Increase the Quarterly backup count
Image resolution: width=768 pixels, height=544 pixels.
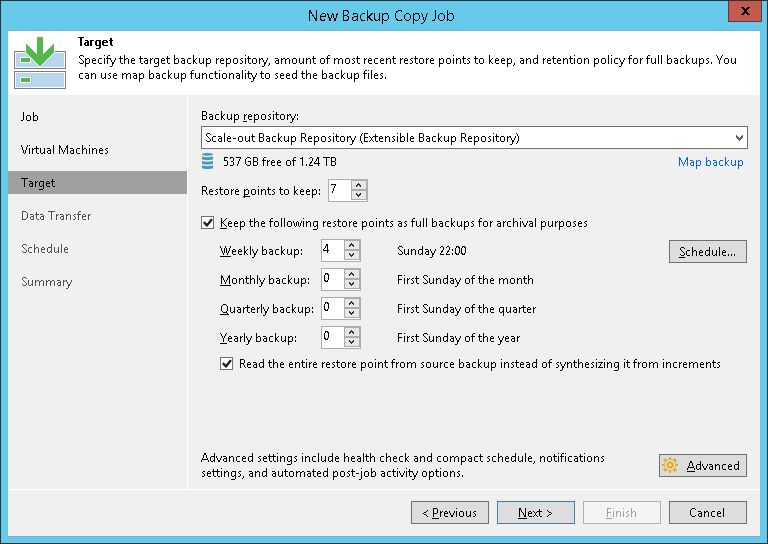coord(353,303)
